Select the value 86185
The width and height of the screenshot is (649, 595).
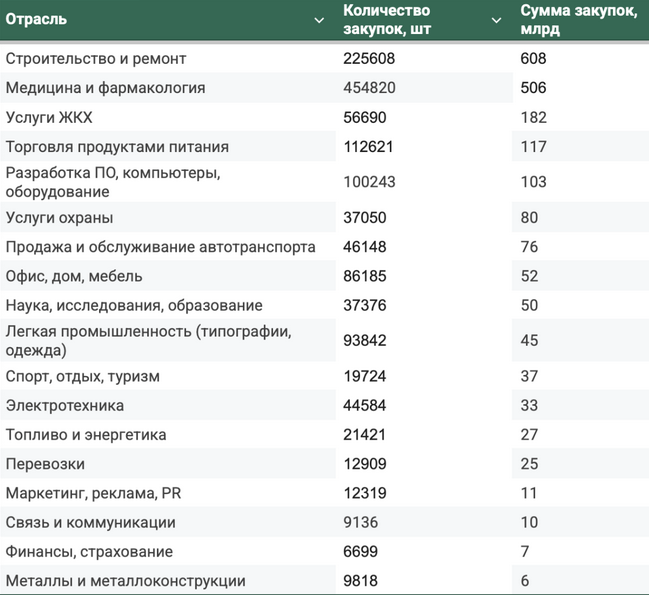[365, 276]
